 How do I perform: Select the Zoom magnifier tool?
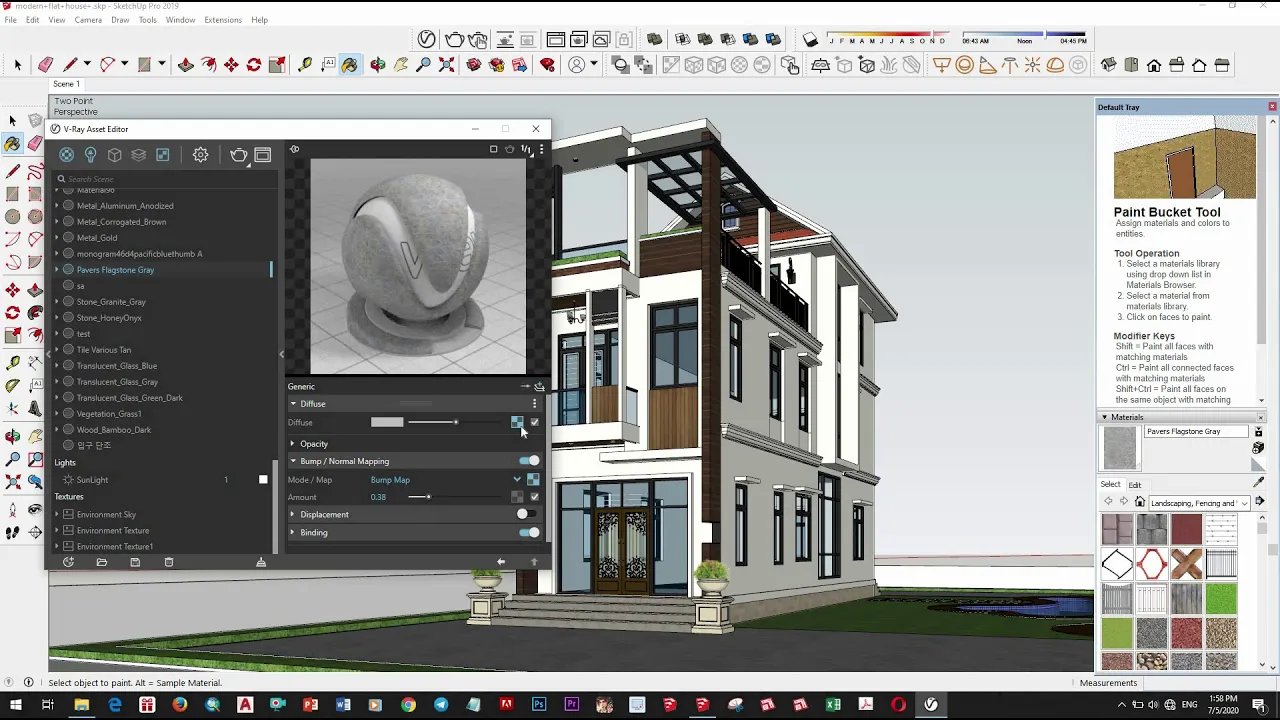[423, 65]
